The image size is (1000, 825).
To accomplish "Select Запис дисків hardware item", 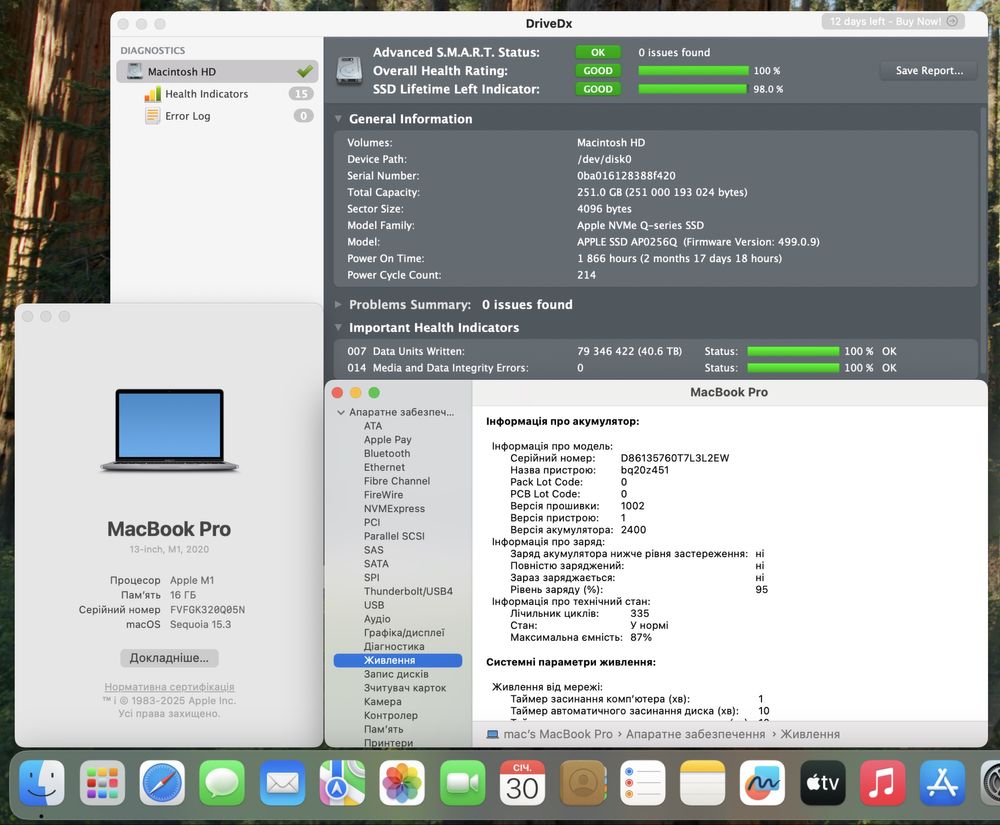I will click(x=396, y=674).
